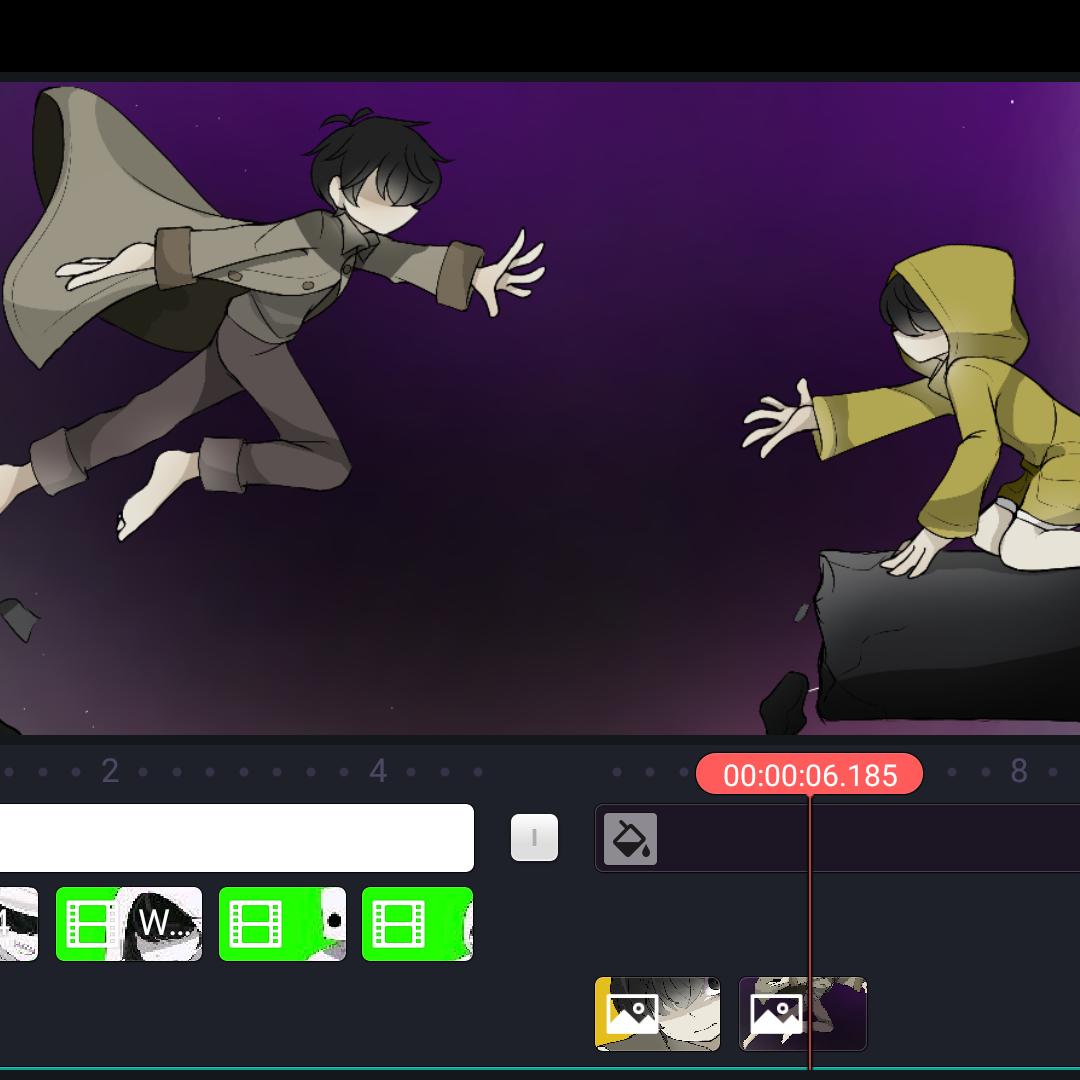1080x1080 pixels.
Task: Tap the picture icon on the purple image layer
Action: tap(777, 1013)
